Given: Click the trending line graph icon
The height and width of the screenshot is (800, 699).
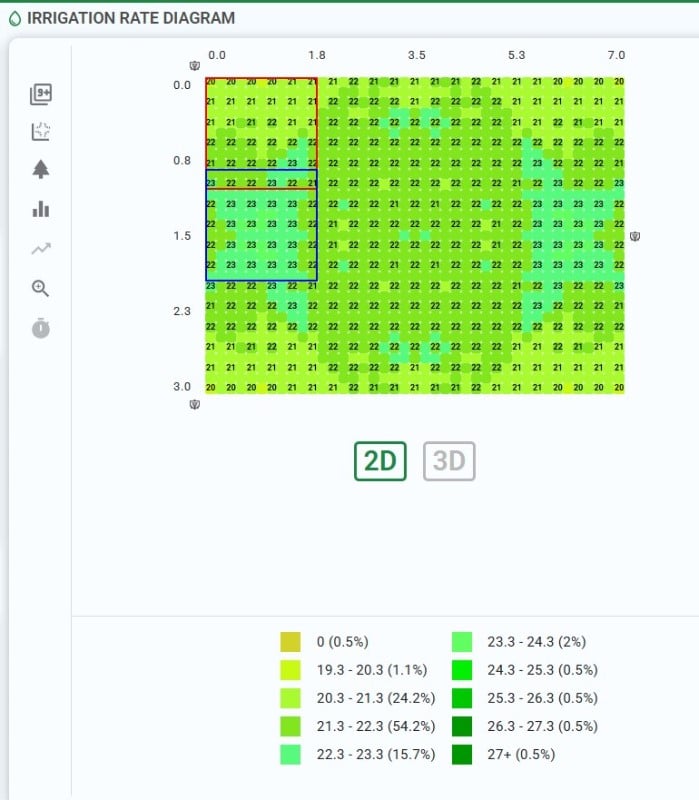Looking at the screenshot, I should click(41, 249).
